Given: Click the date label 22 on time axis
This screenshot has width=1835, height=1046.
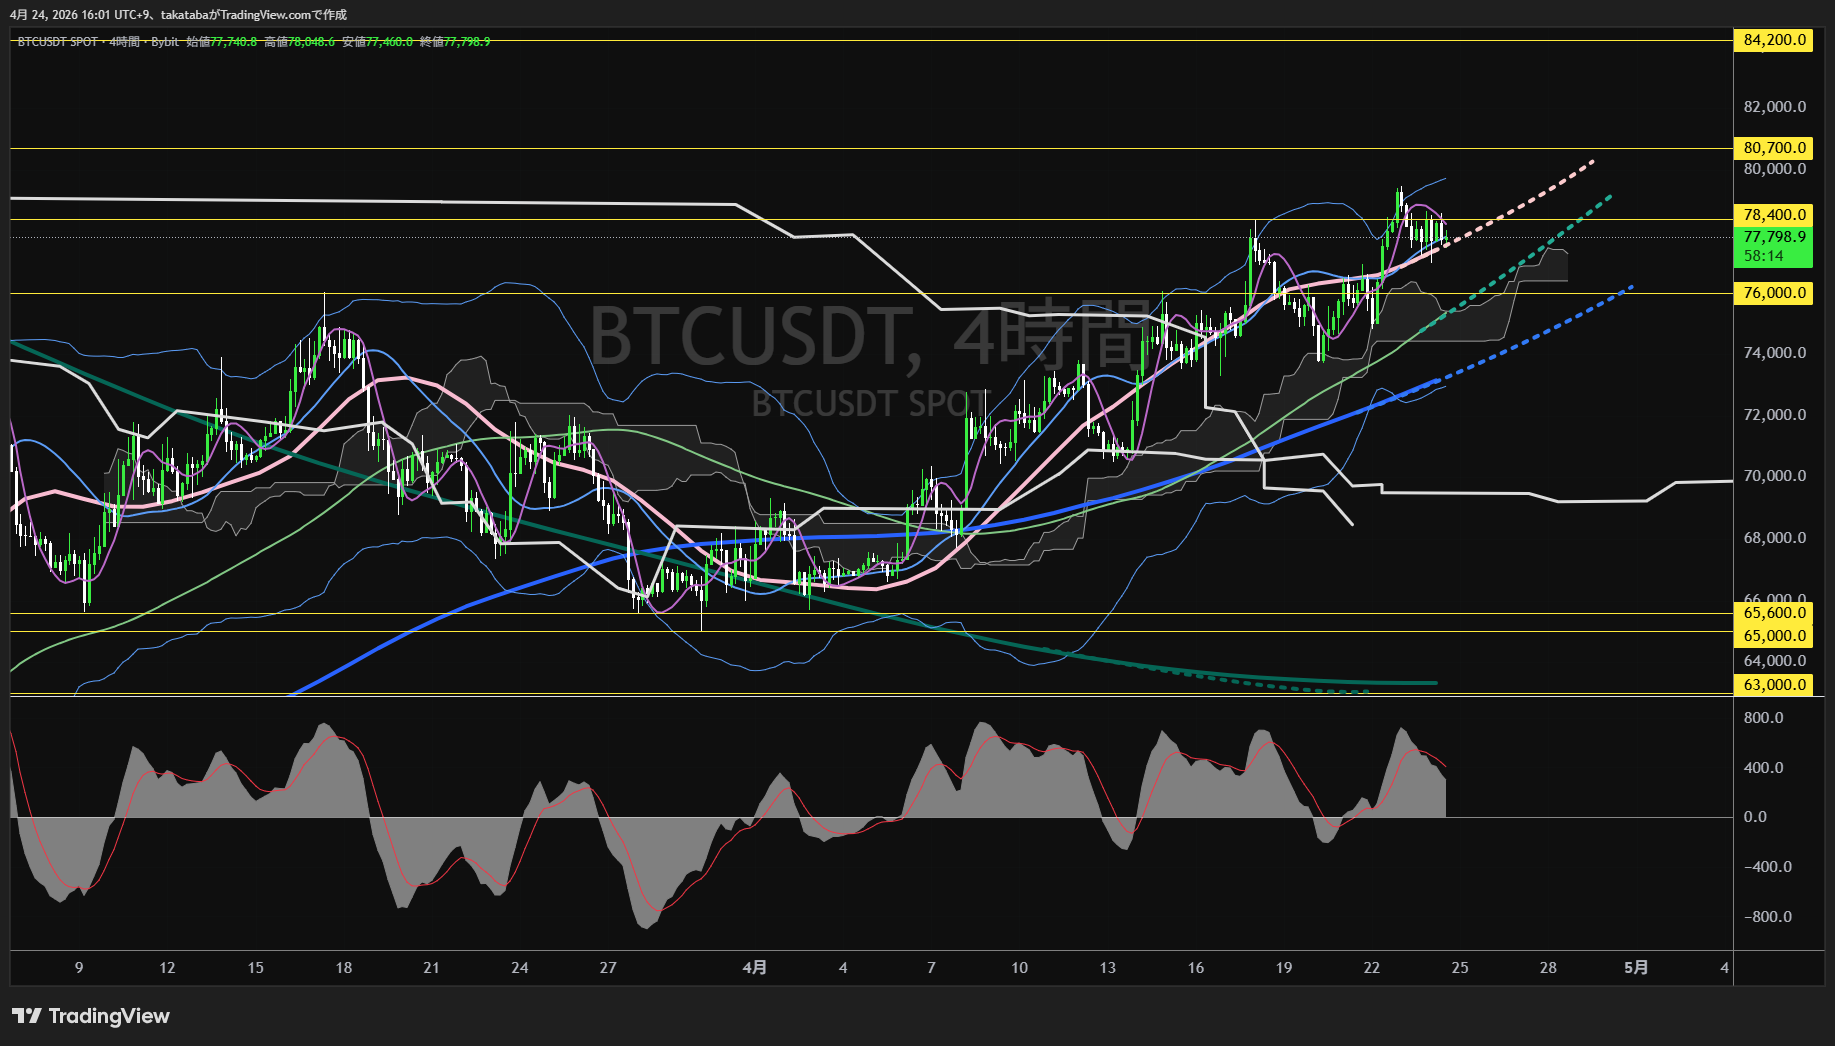Looking at the screenshot, I should coord(1371,968).
